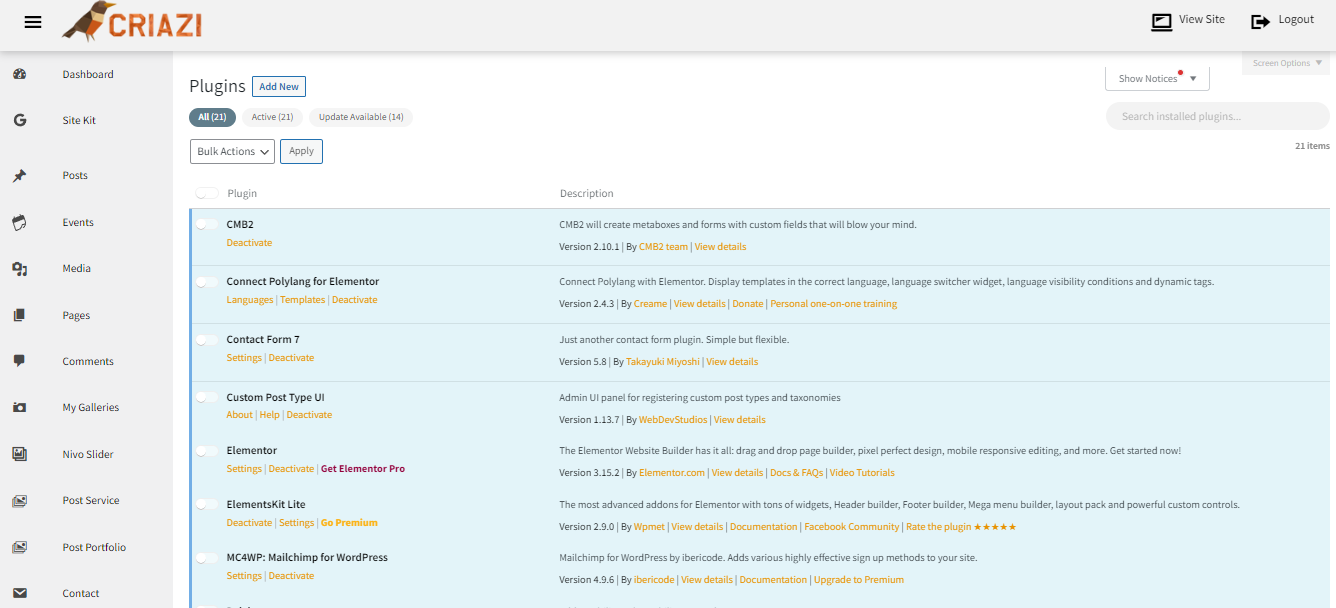Click the Contact envelope icon

pos(19,593)
